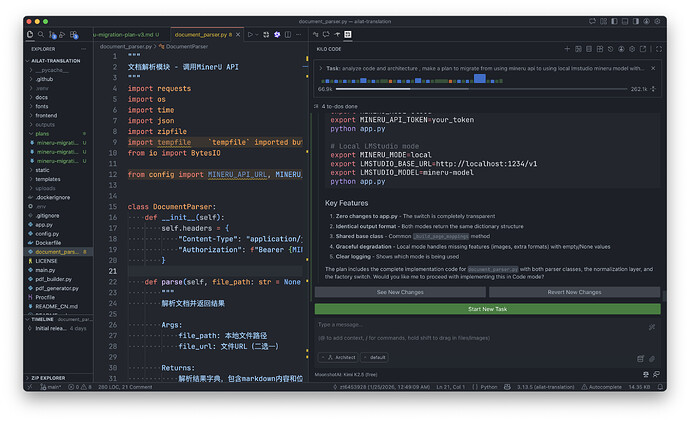
Task: Click the purple Kilo Code icon in editor toolbar
Action: [277, 34]
